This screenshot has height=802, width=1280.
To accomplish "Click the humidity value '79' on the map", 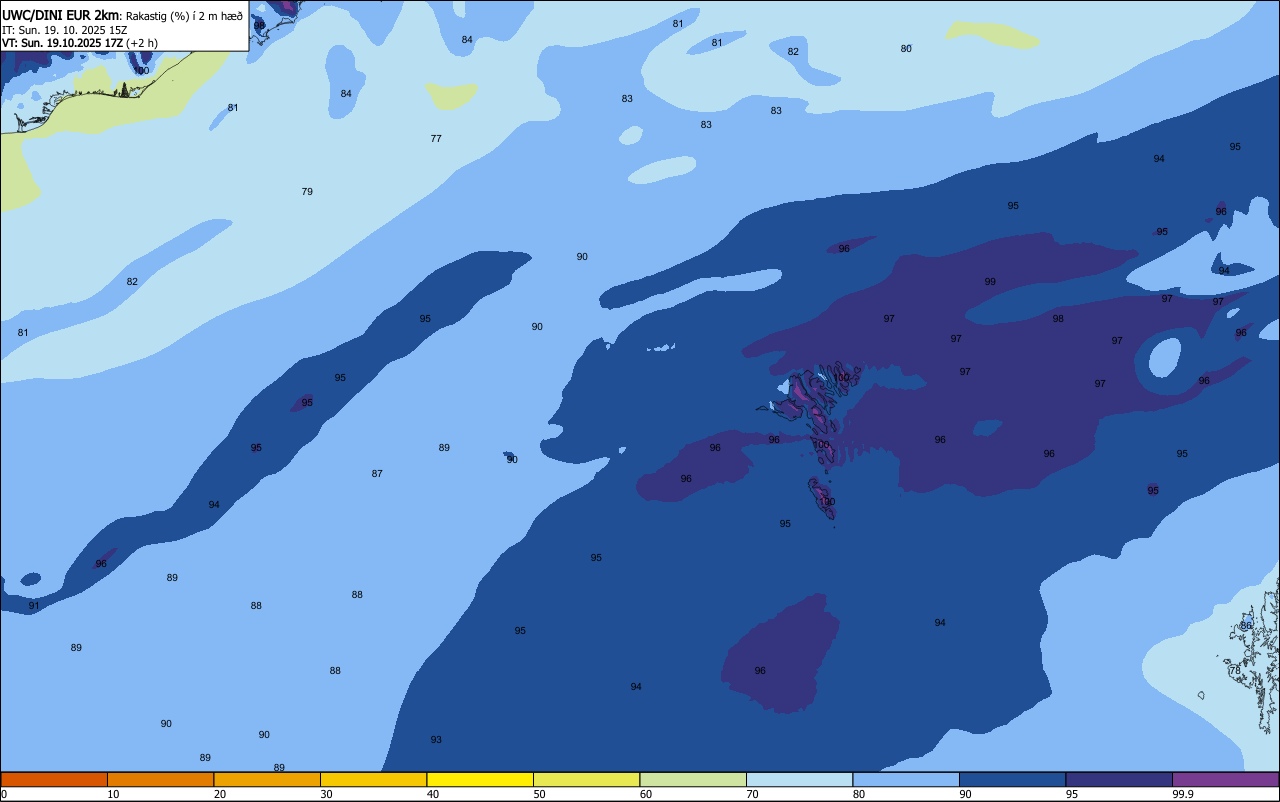I will coord(307,192).
